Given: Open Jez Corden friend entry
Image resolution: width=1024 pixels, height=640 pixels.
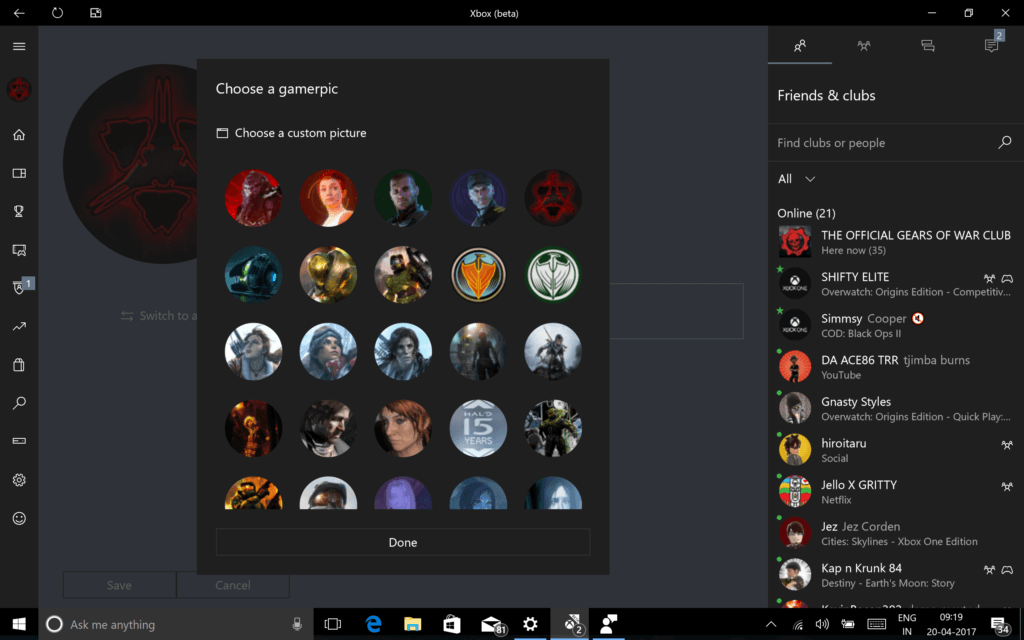Looking at the screenshot, I should (x=895, y=533).
